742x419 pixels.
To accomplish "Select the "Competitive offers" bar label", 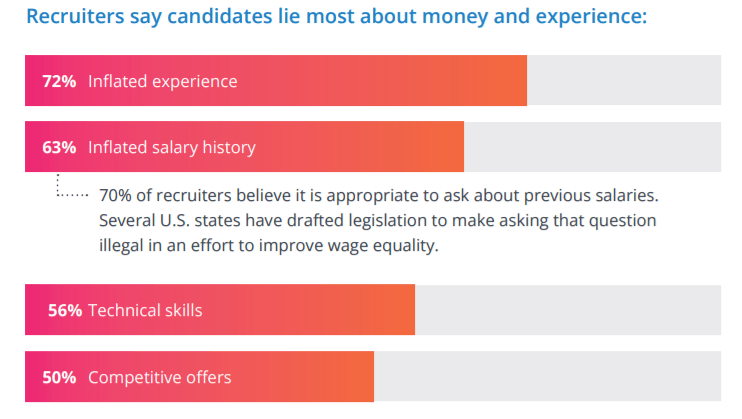I will pos(160,377).
